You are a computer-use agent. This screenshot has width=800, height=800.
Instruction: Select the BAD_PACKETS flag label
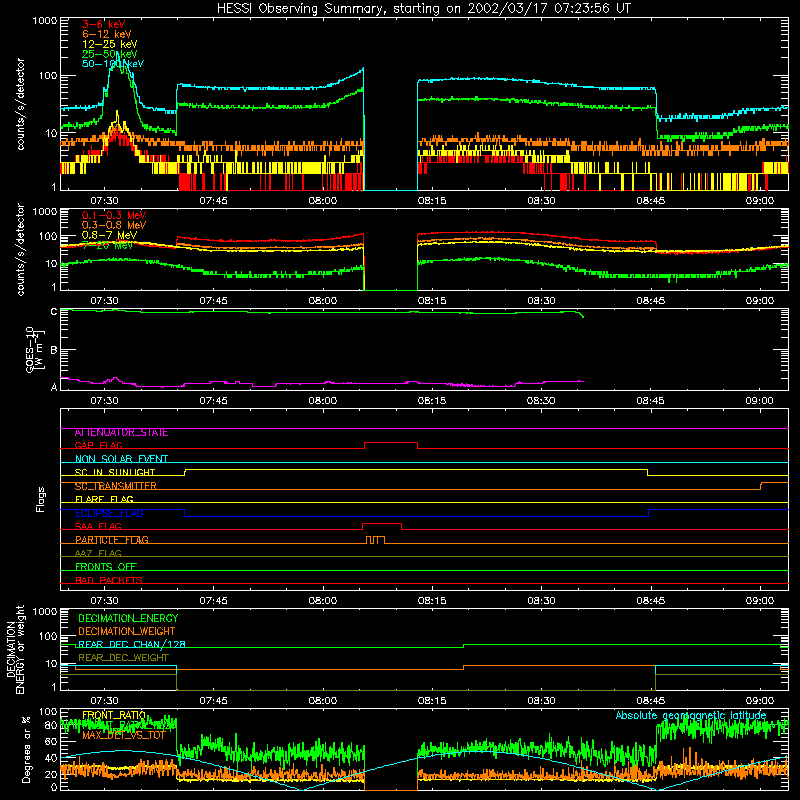[109, 580]
